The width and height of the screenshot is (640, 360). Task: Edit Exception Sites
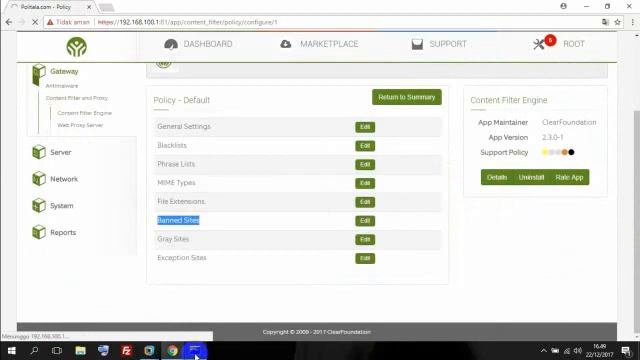[365, 258]
